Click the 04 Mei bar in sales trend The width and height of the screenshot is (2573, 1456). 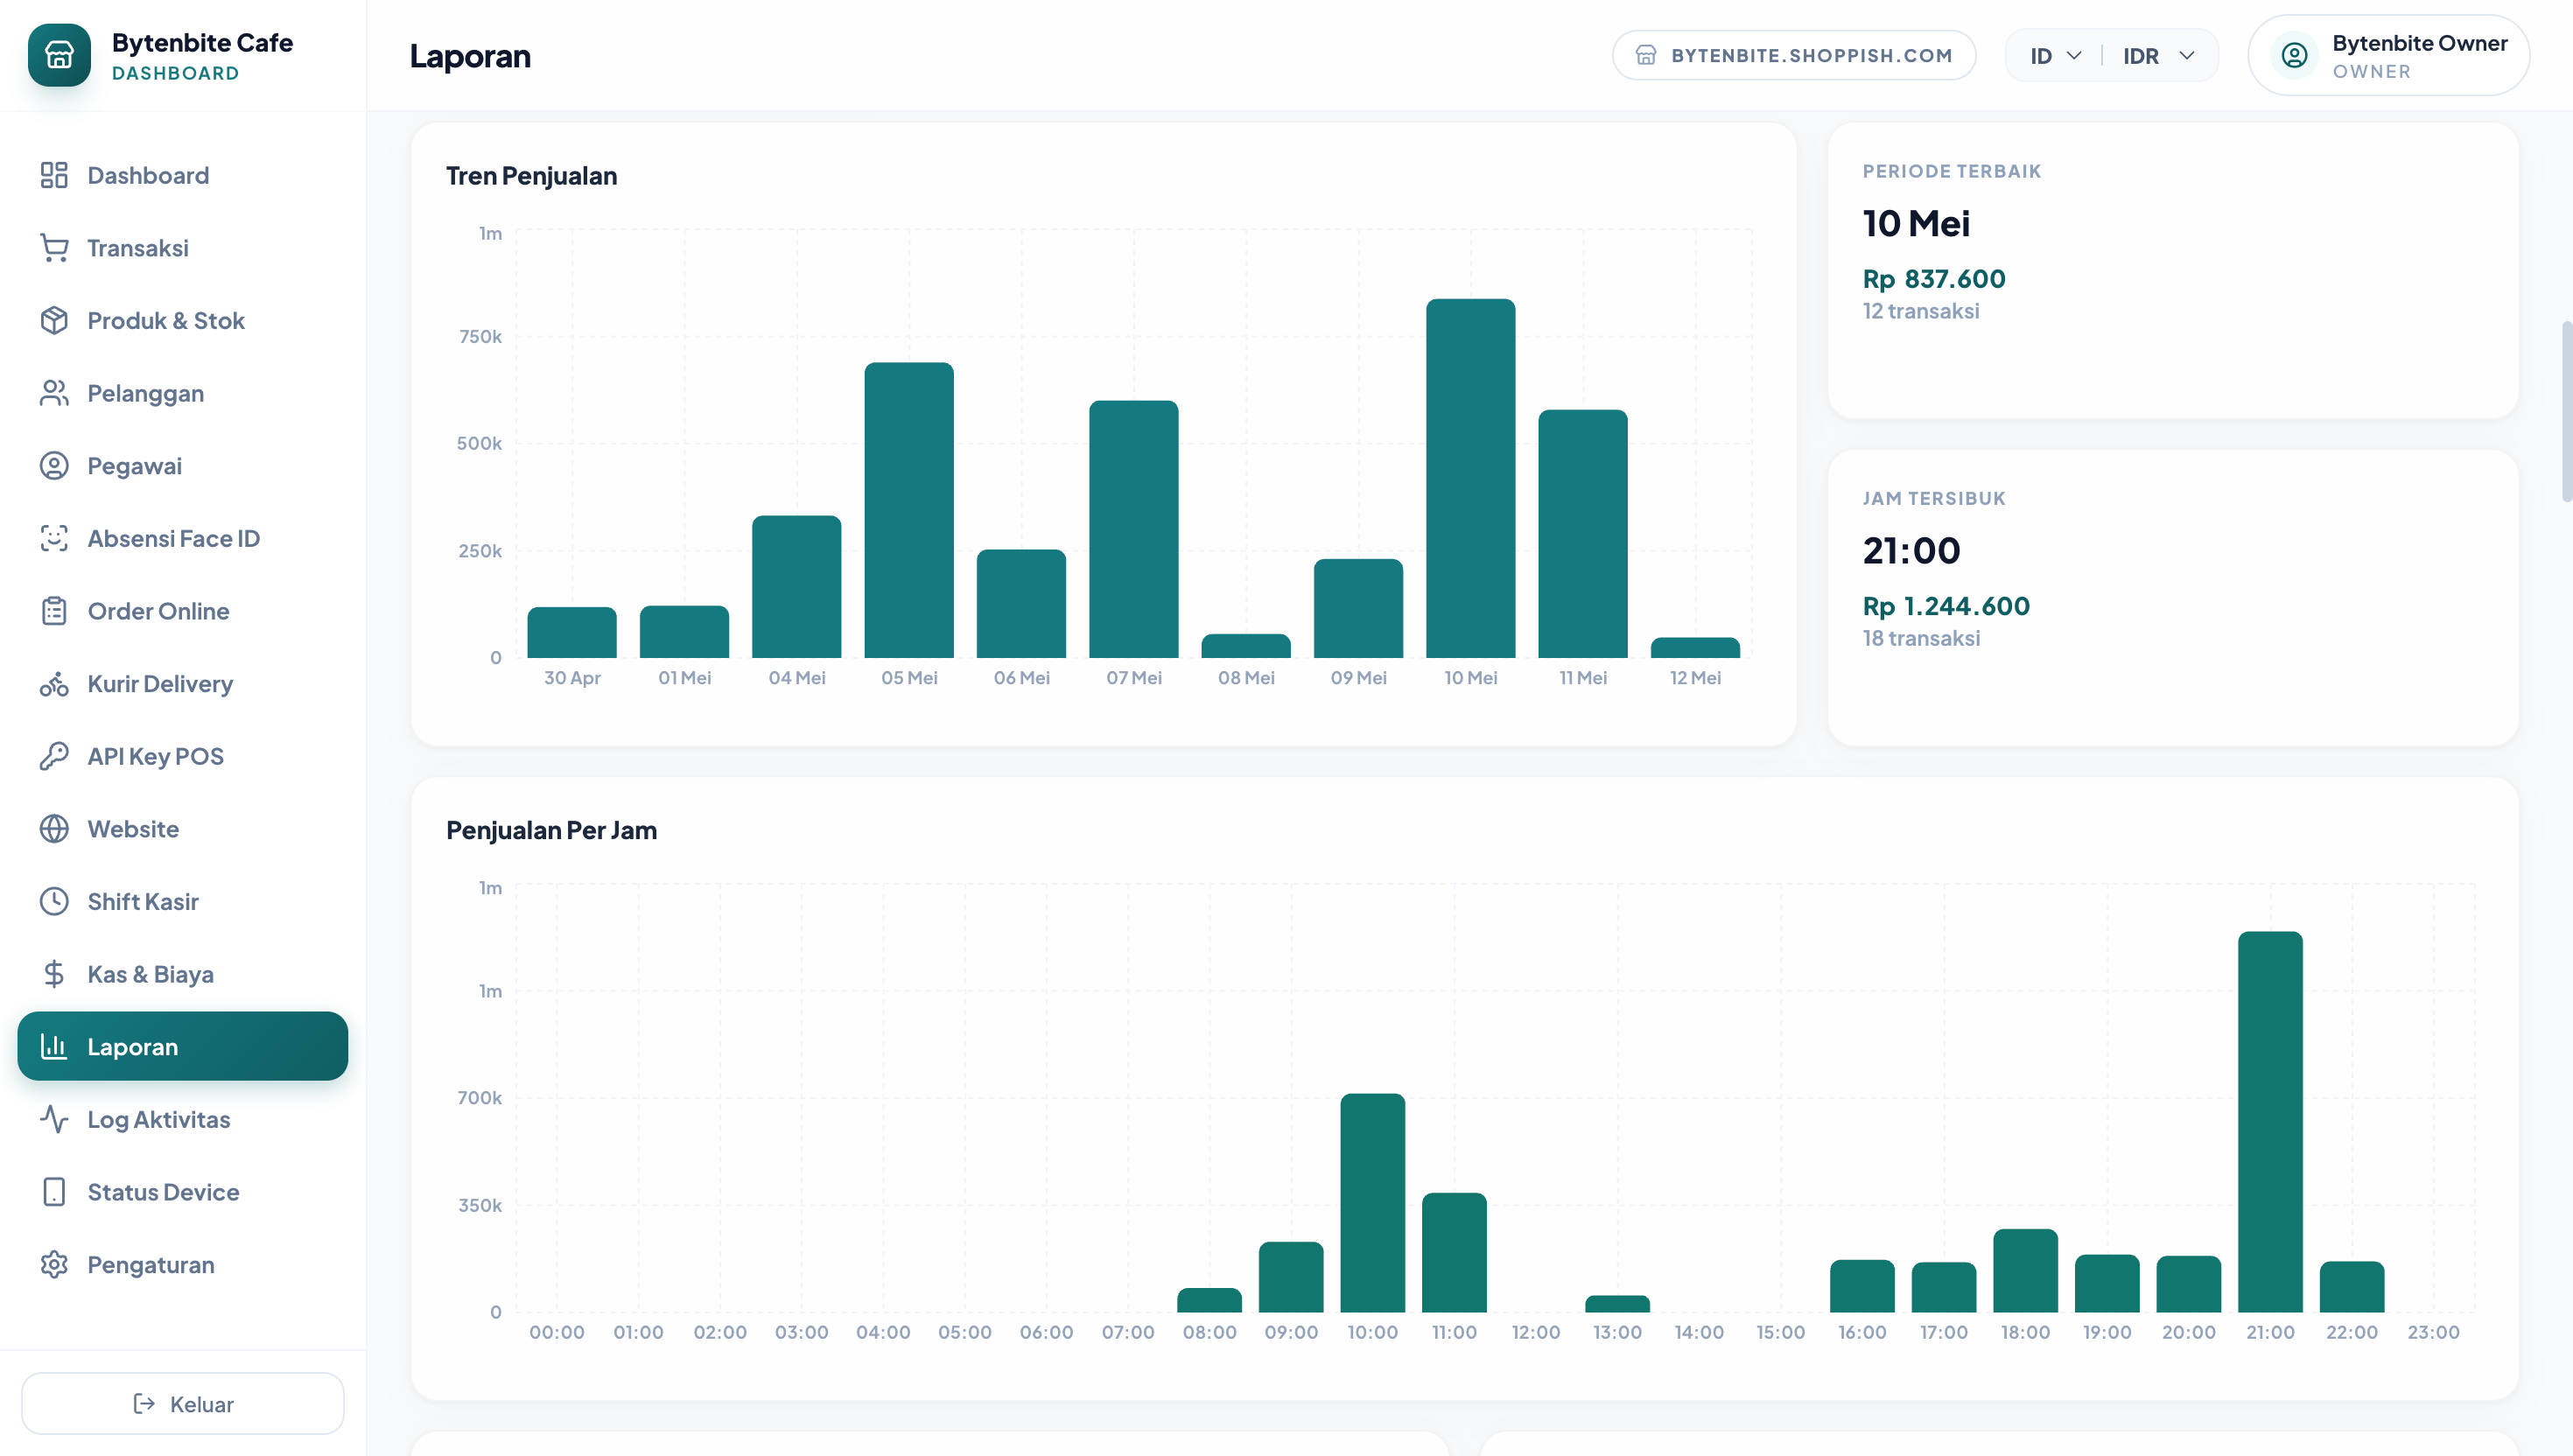click(x=796, y=586)
